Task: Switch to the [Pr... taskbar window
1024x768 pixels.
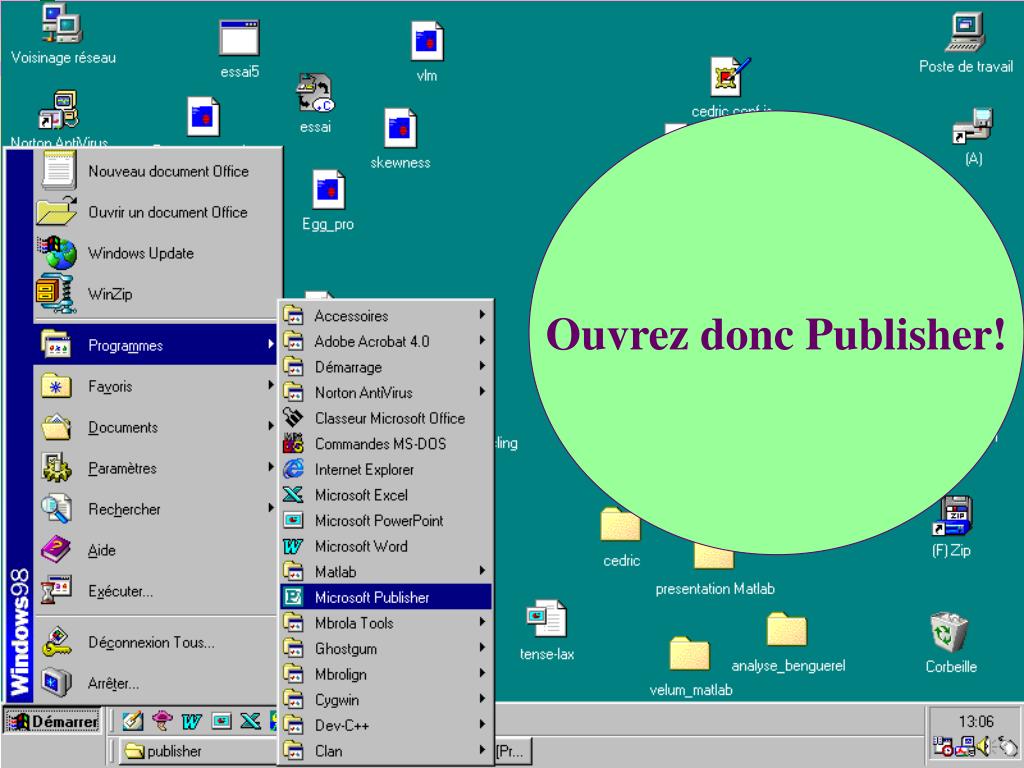Action: (x=513, y=751)
